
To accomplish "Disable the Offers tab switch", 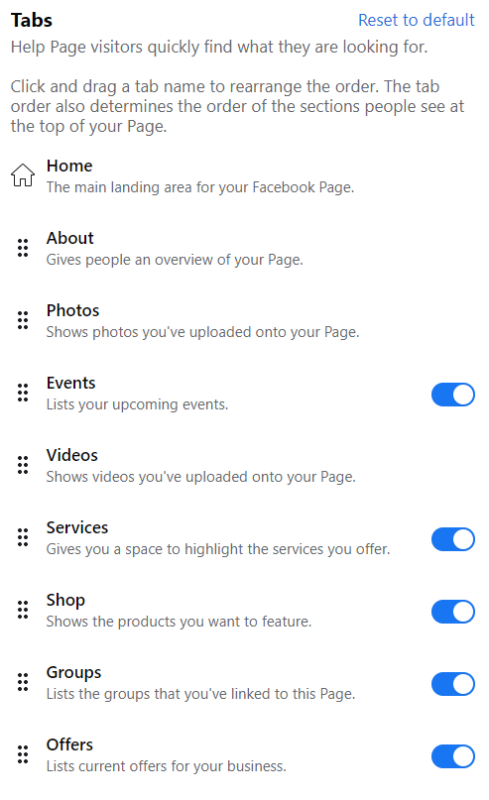I will coord(453,757).
